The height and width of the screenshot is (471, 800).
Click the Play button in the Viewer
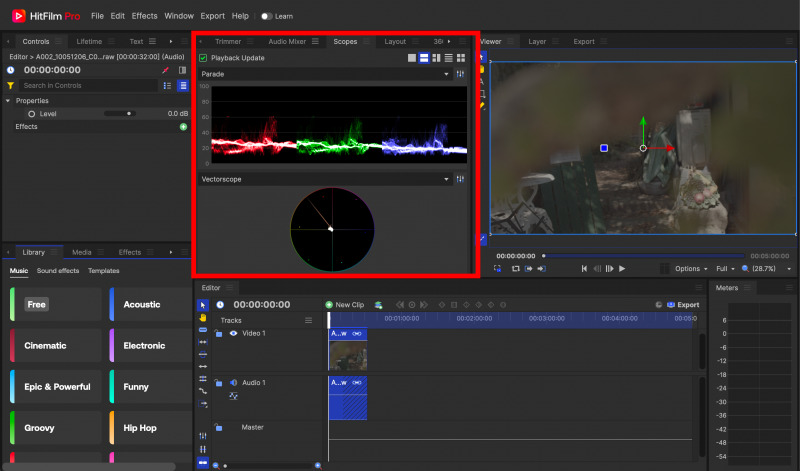622,269
